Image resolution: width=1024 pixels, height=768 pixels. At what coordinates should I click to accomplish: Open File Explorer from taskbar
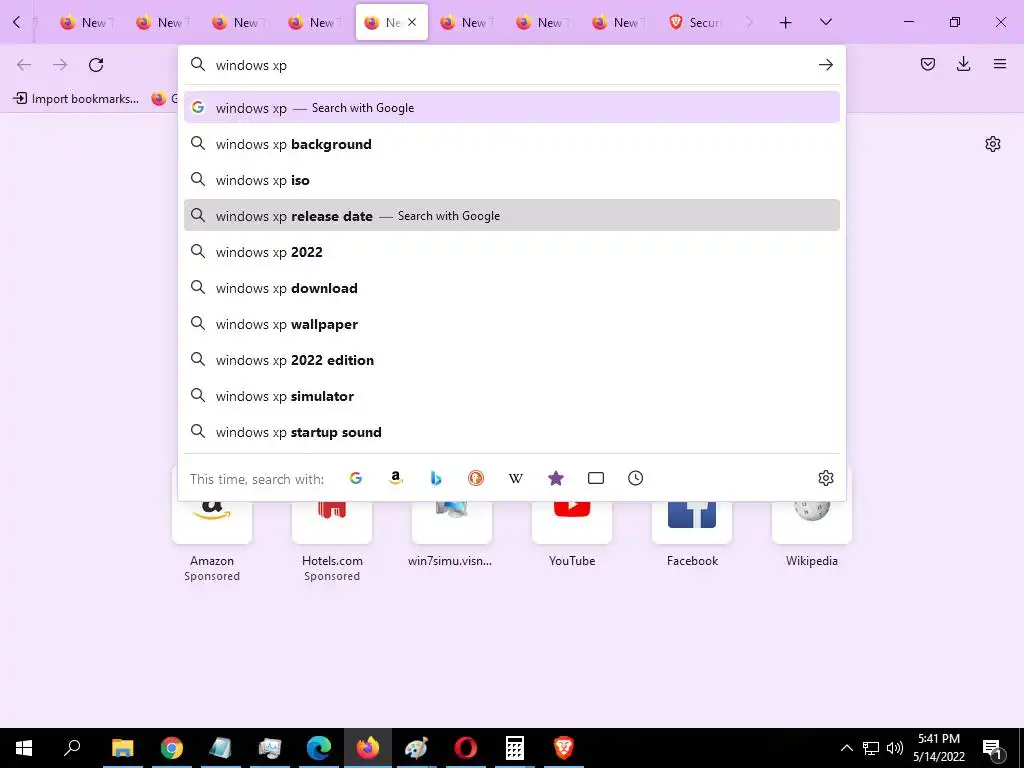coord(122,748)
